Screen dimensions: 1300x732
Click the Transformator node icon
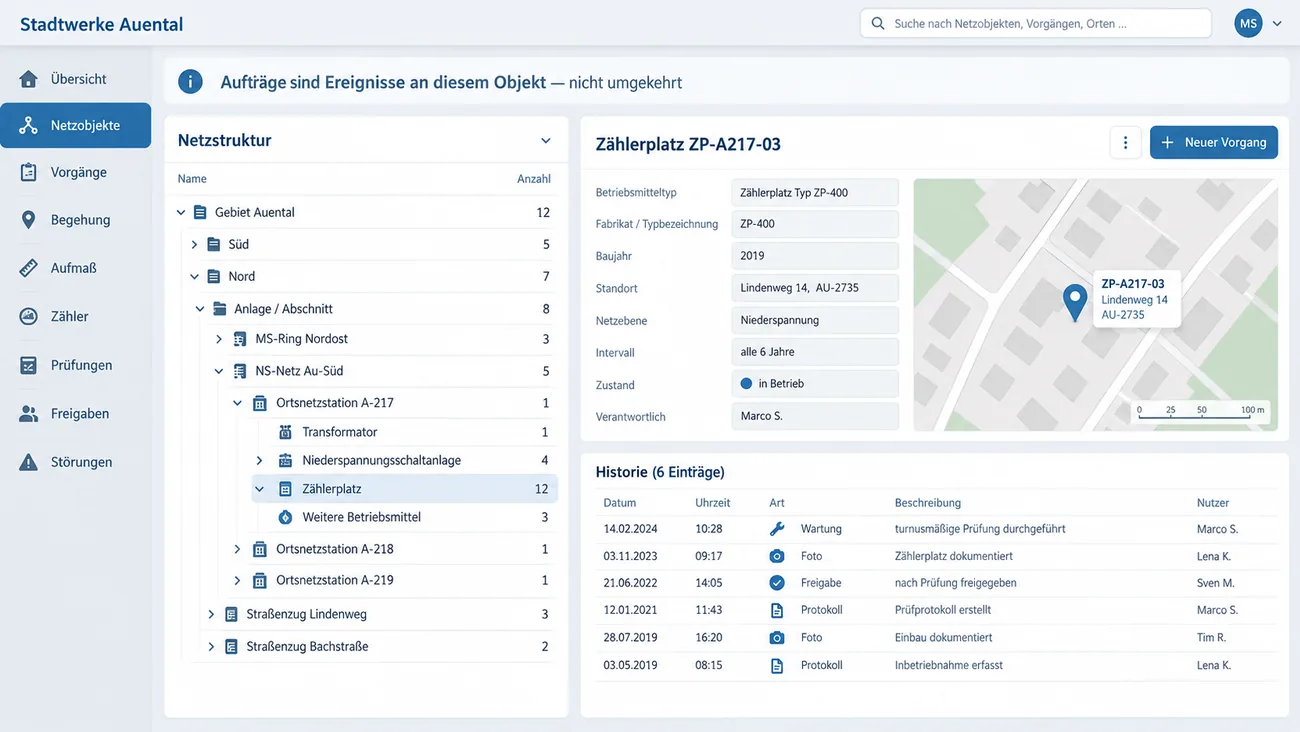pos(285,432)
